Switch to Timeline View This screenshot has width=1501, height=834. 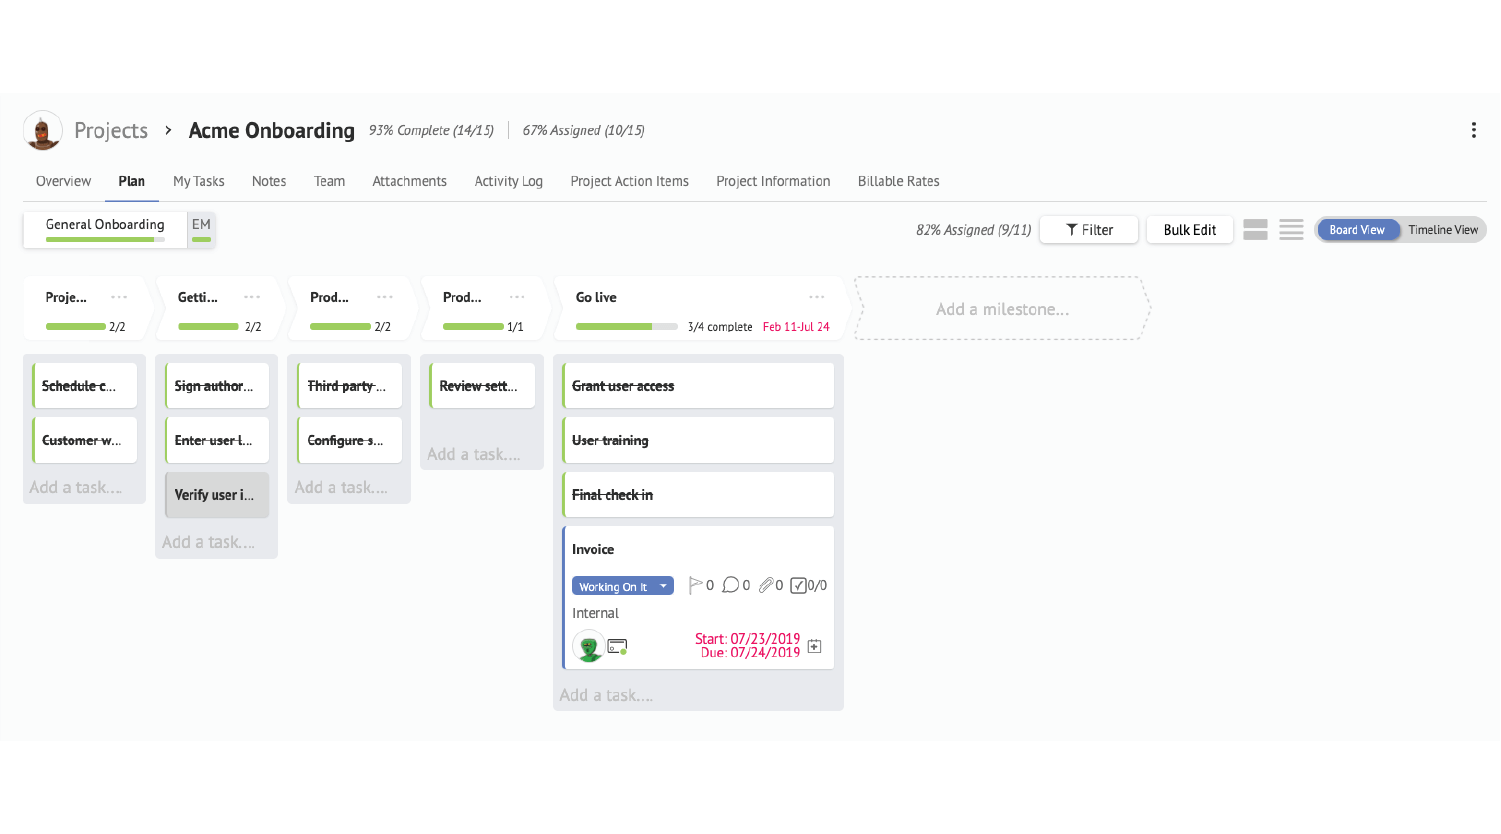click(1443, 230)
